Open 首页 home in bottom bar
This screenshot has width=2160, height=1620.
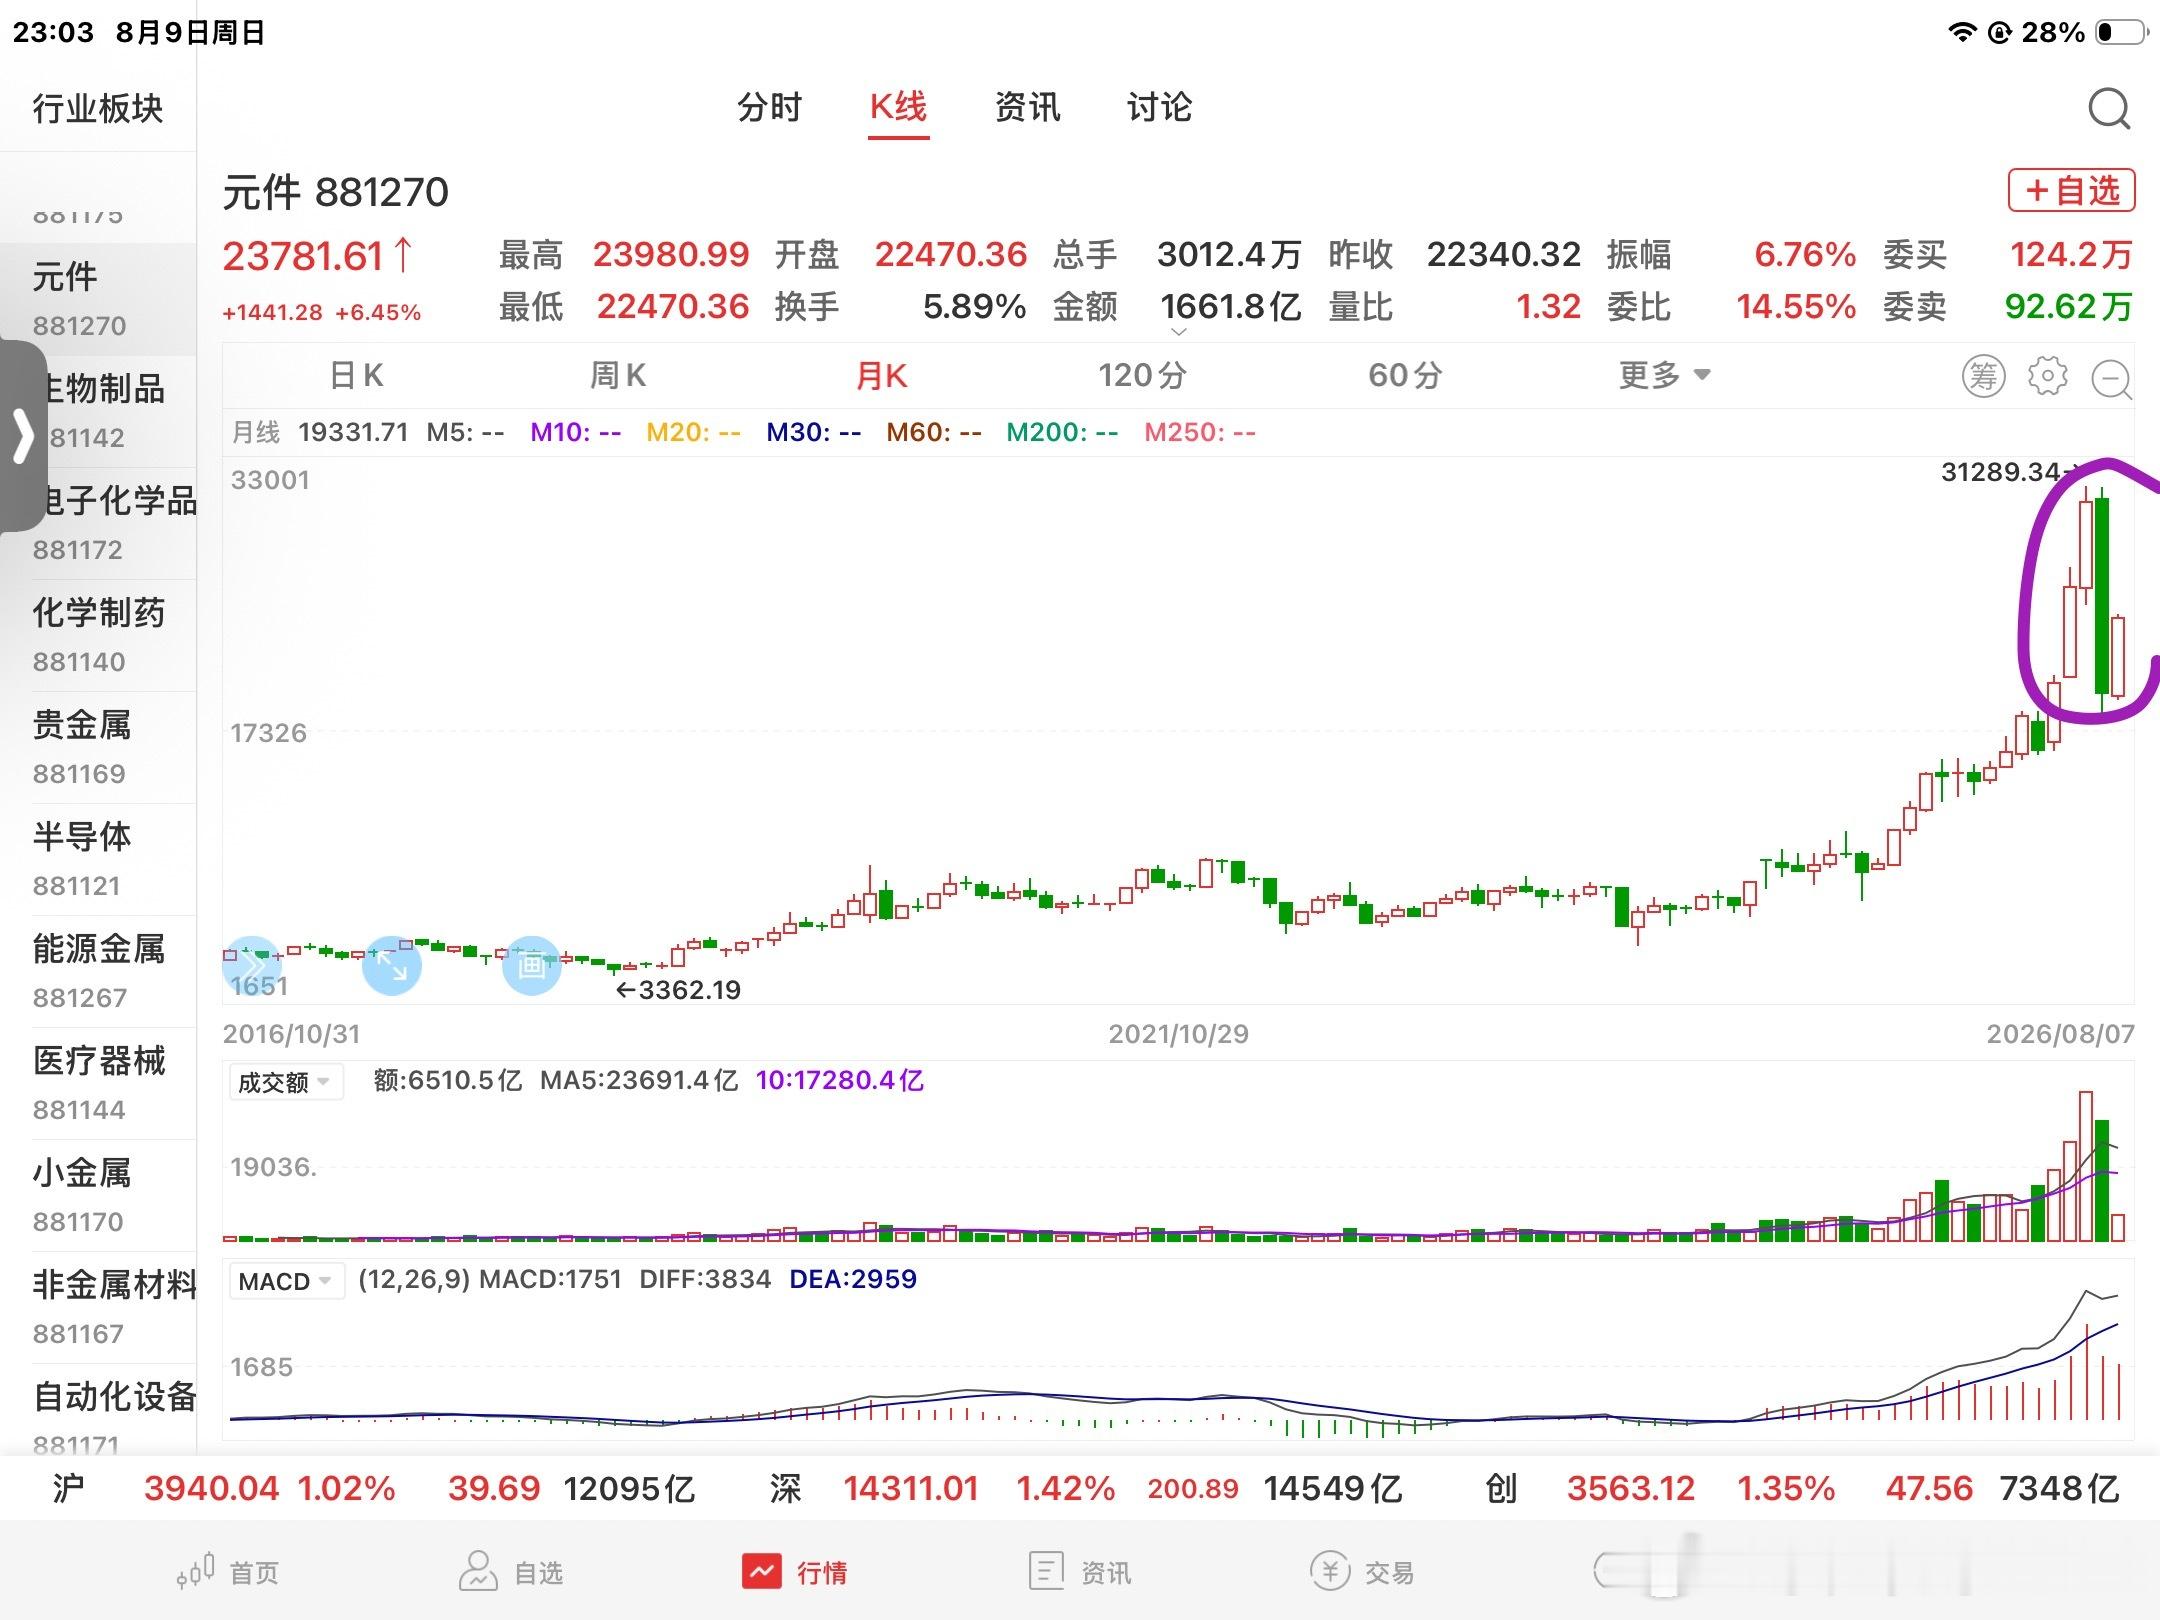click(228, 1572)
